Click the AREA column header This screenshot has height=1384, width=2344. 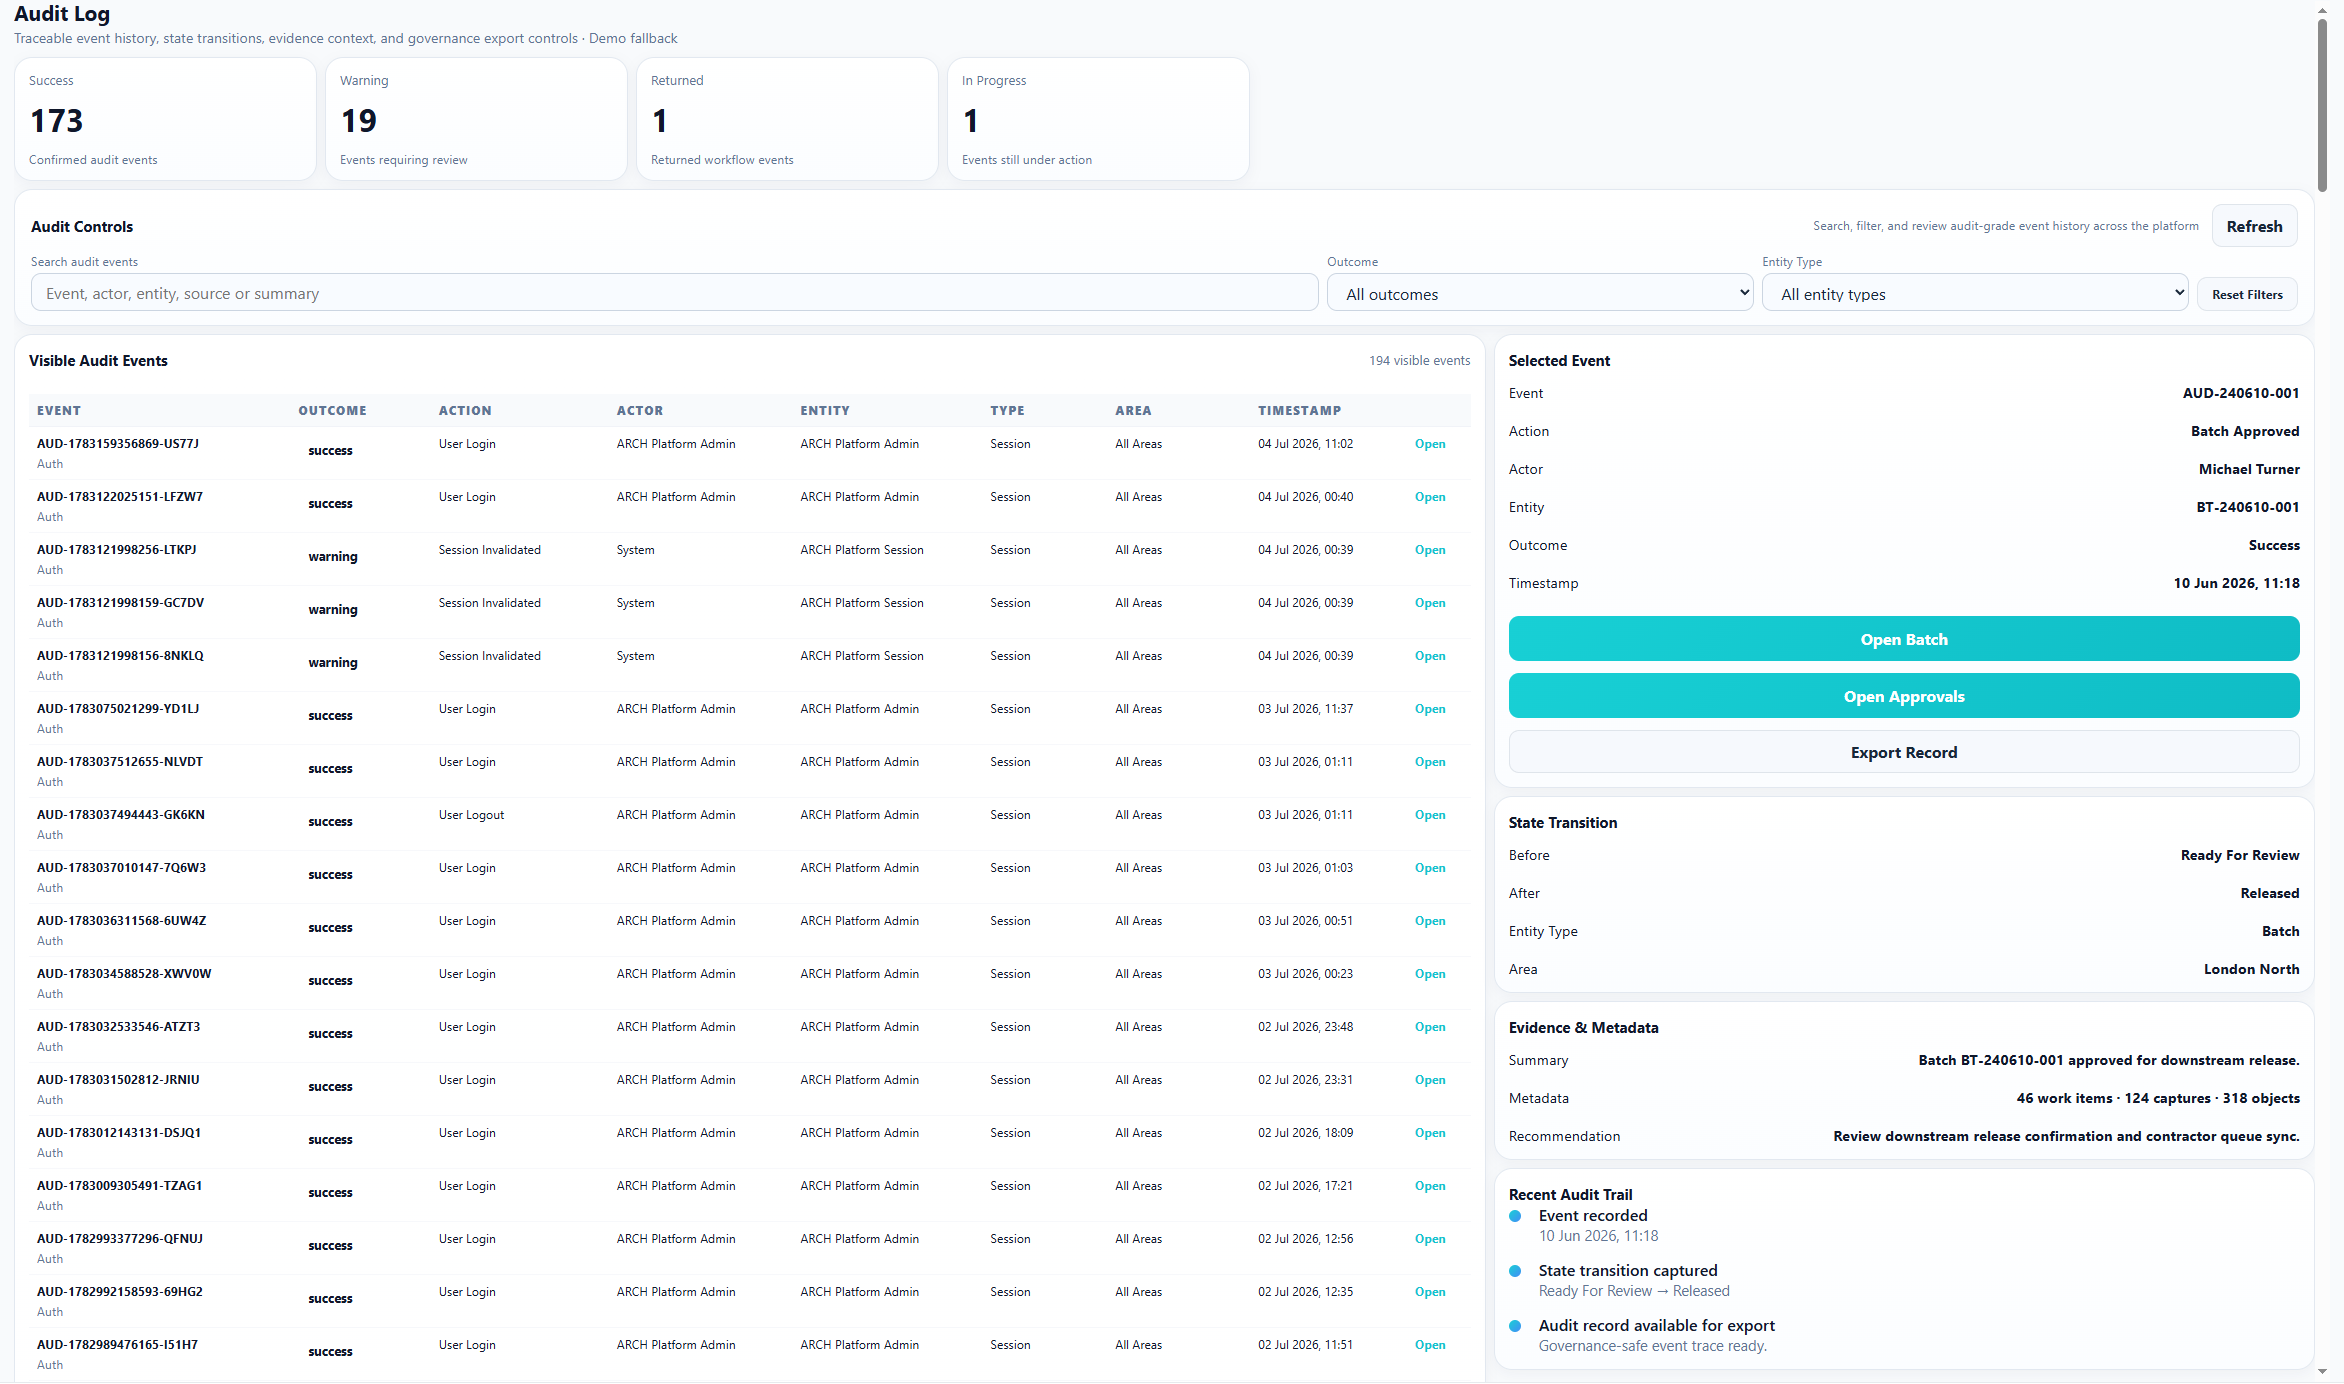click(1133, 411)
